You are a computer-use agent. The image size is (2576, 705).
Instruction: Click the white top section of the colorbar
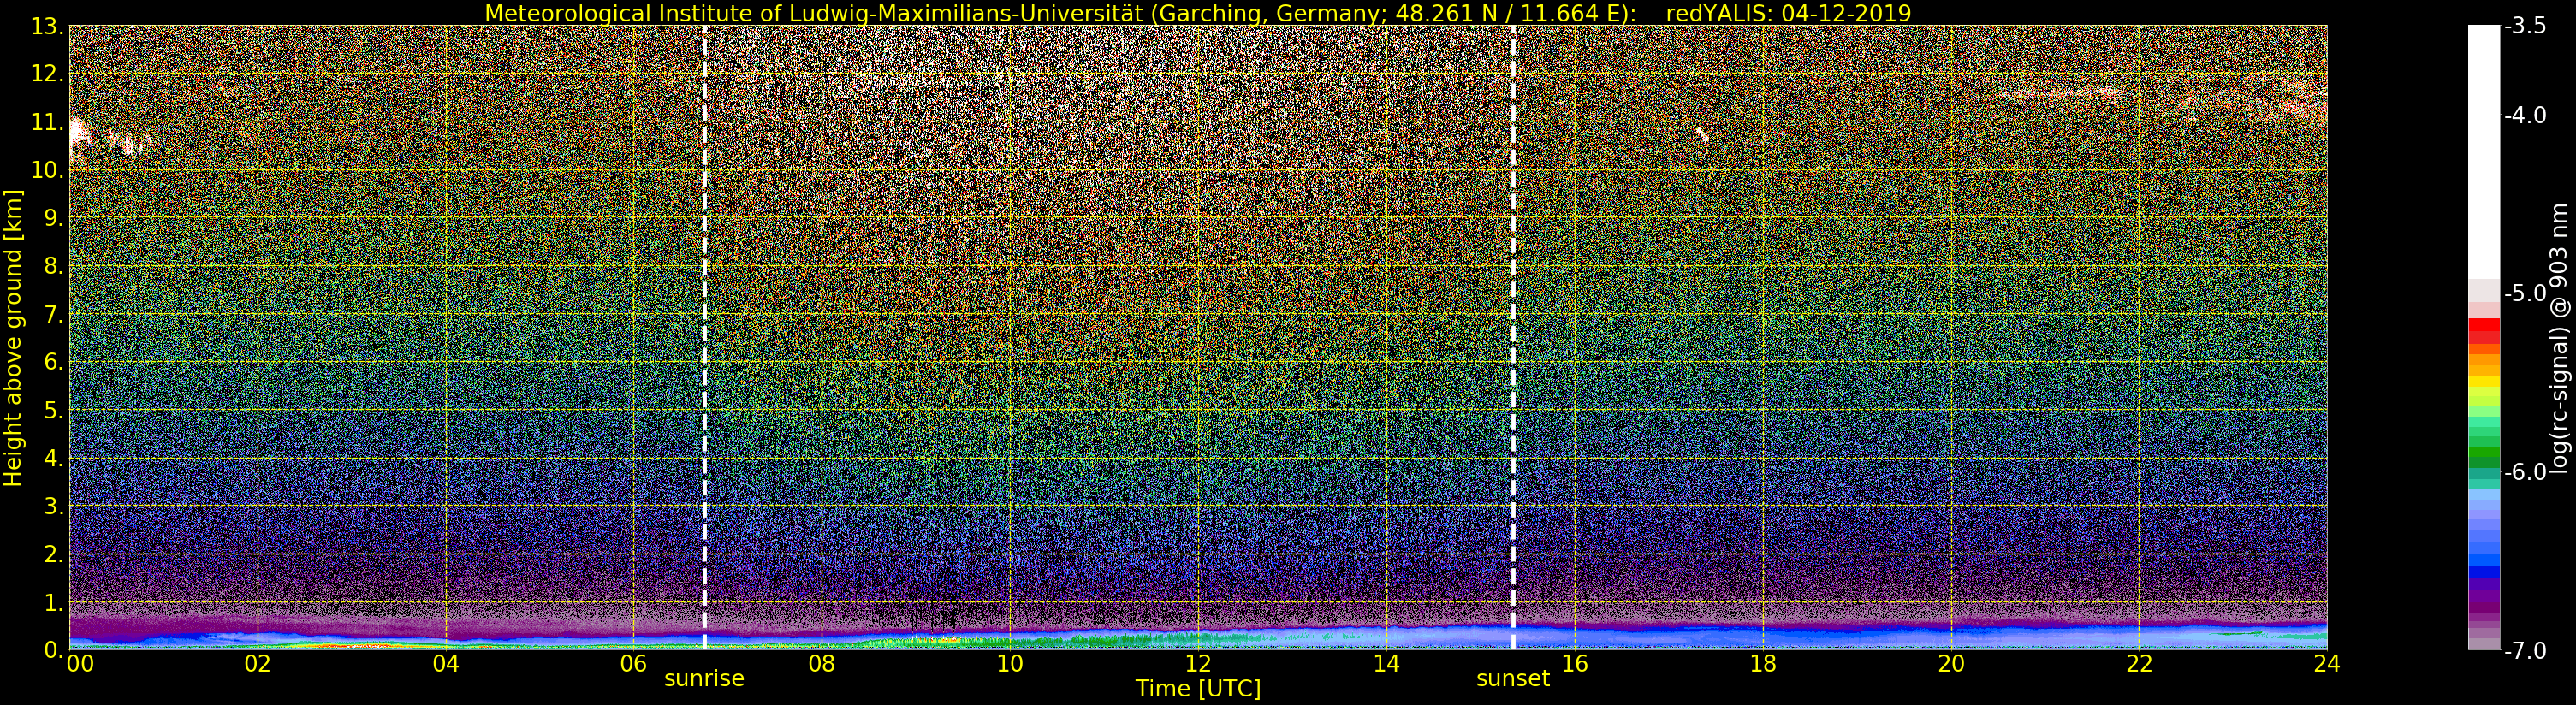point(2483,152)
